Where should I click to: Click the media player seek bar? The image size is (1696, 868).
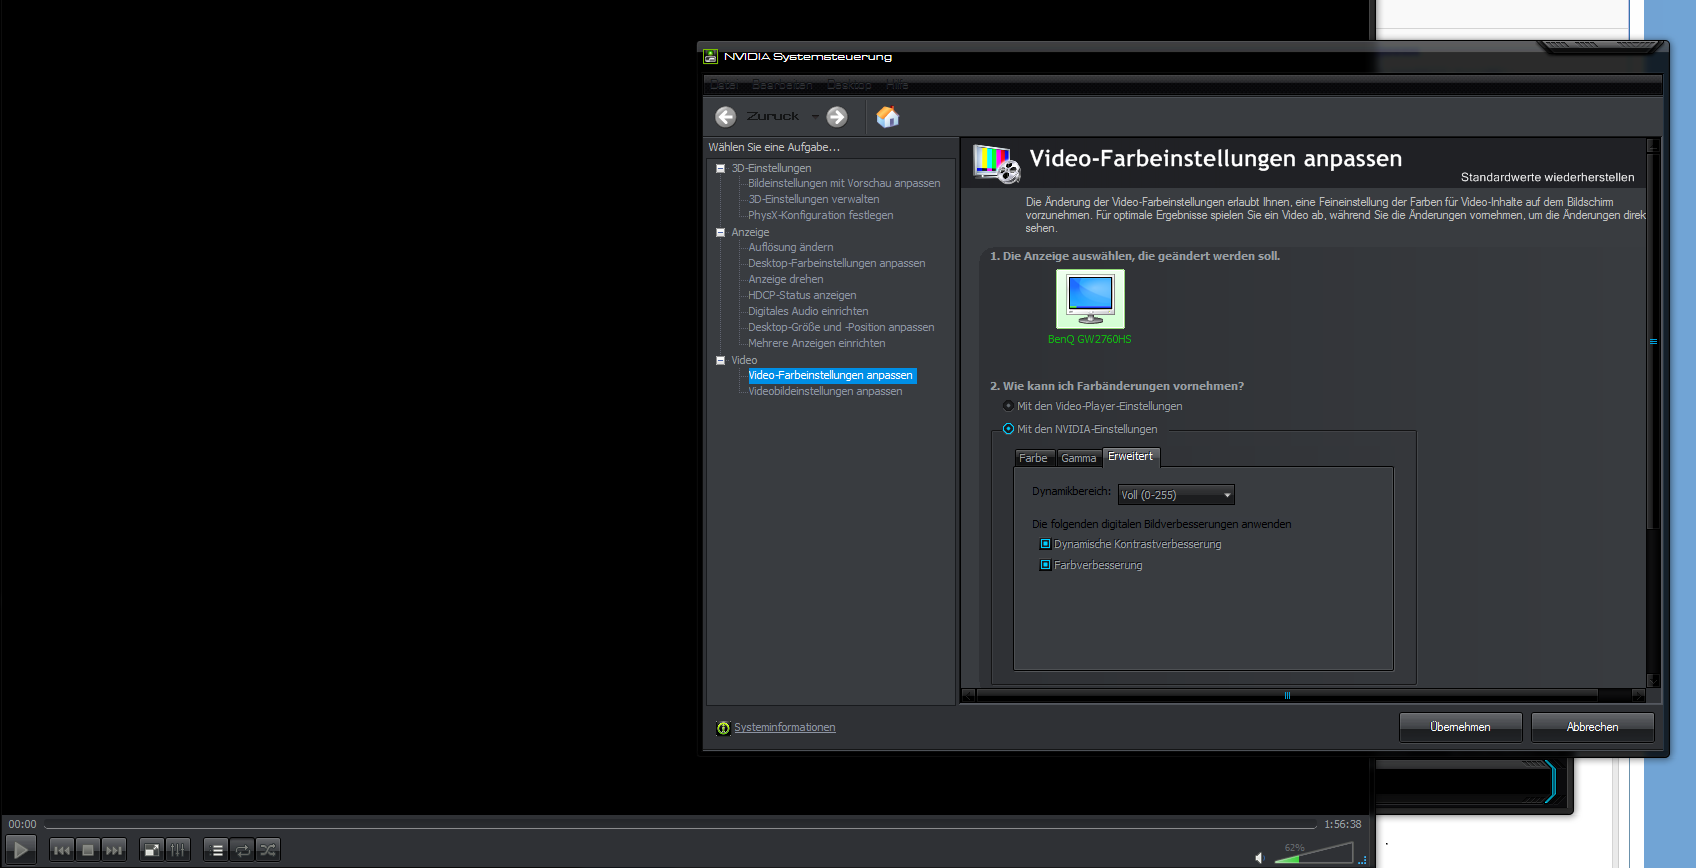[680, 824]
